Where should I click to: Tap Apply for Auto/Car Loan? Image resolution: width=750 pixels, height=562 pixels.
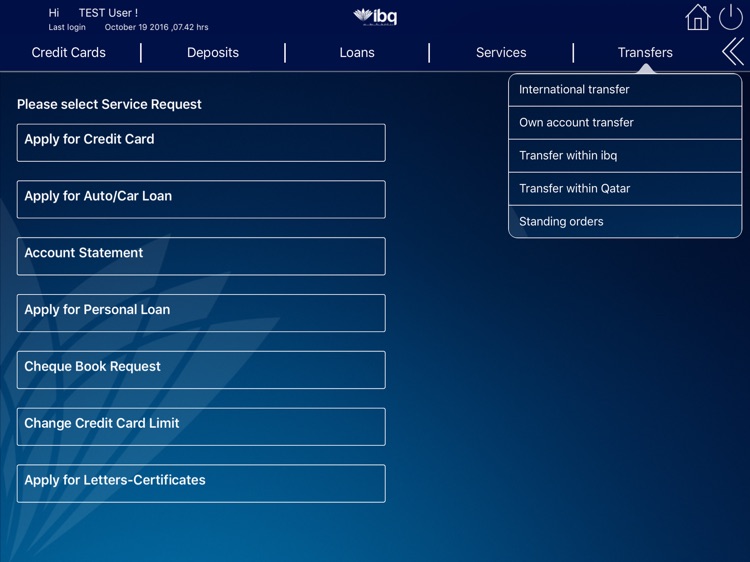click(201, 199)
